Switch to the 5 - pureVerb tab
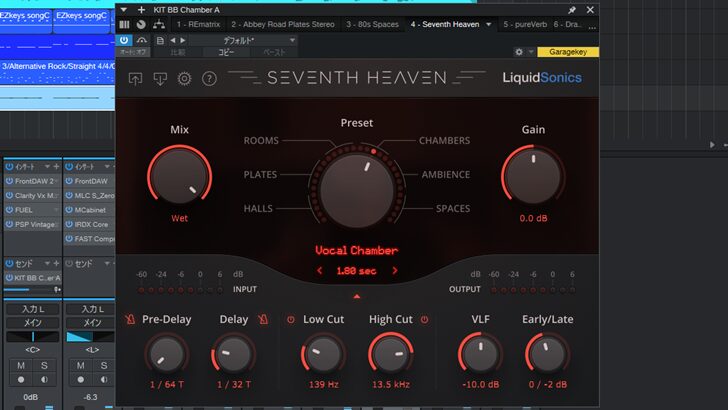 pos(525,24)
